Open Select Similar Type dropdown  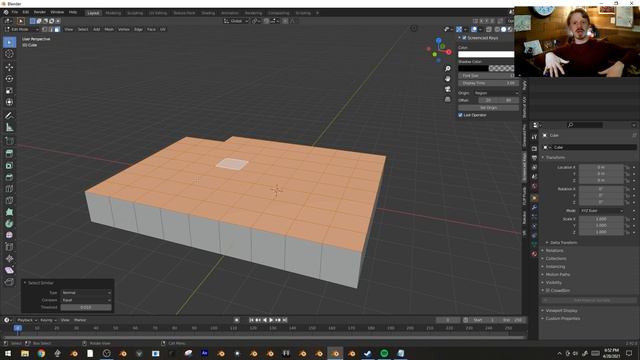coord(86,293)
